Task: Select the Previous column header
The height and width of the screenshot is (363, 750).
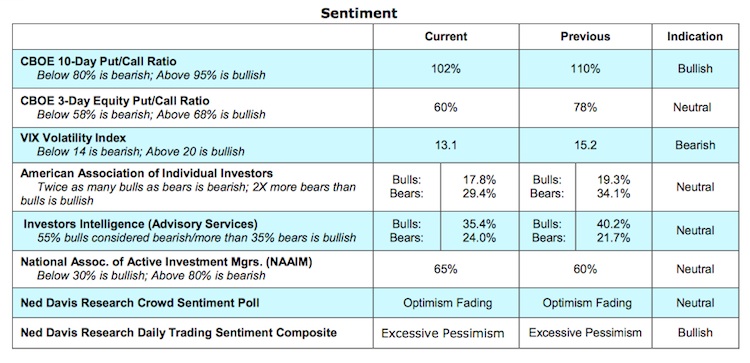Action: [x=585, y=37]
